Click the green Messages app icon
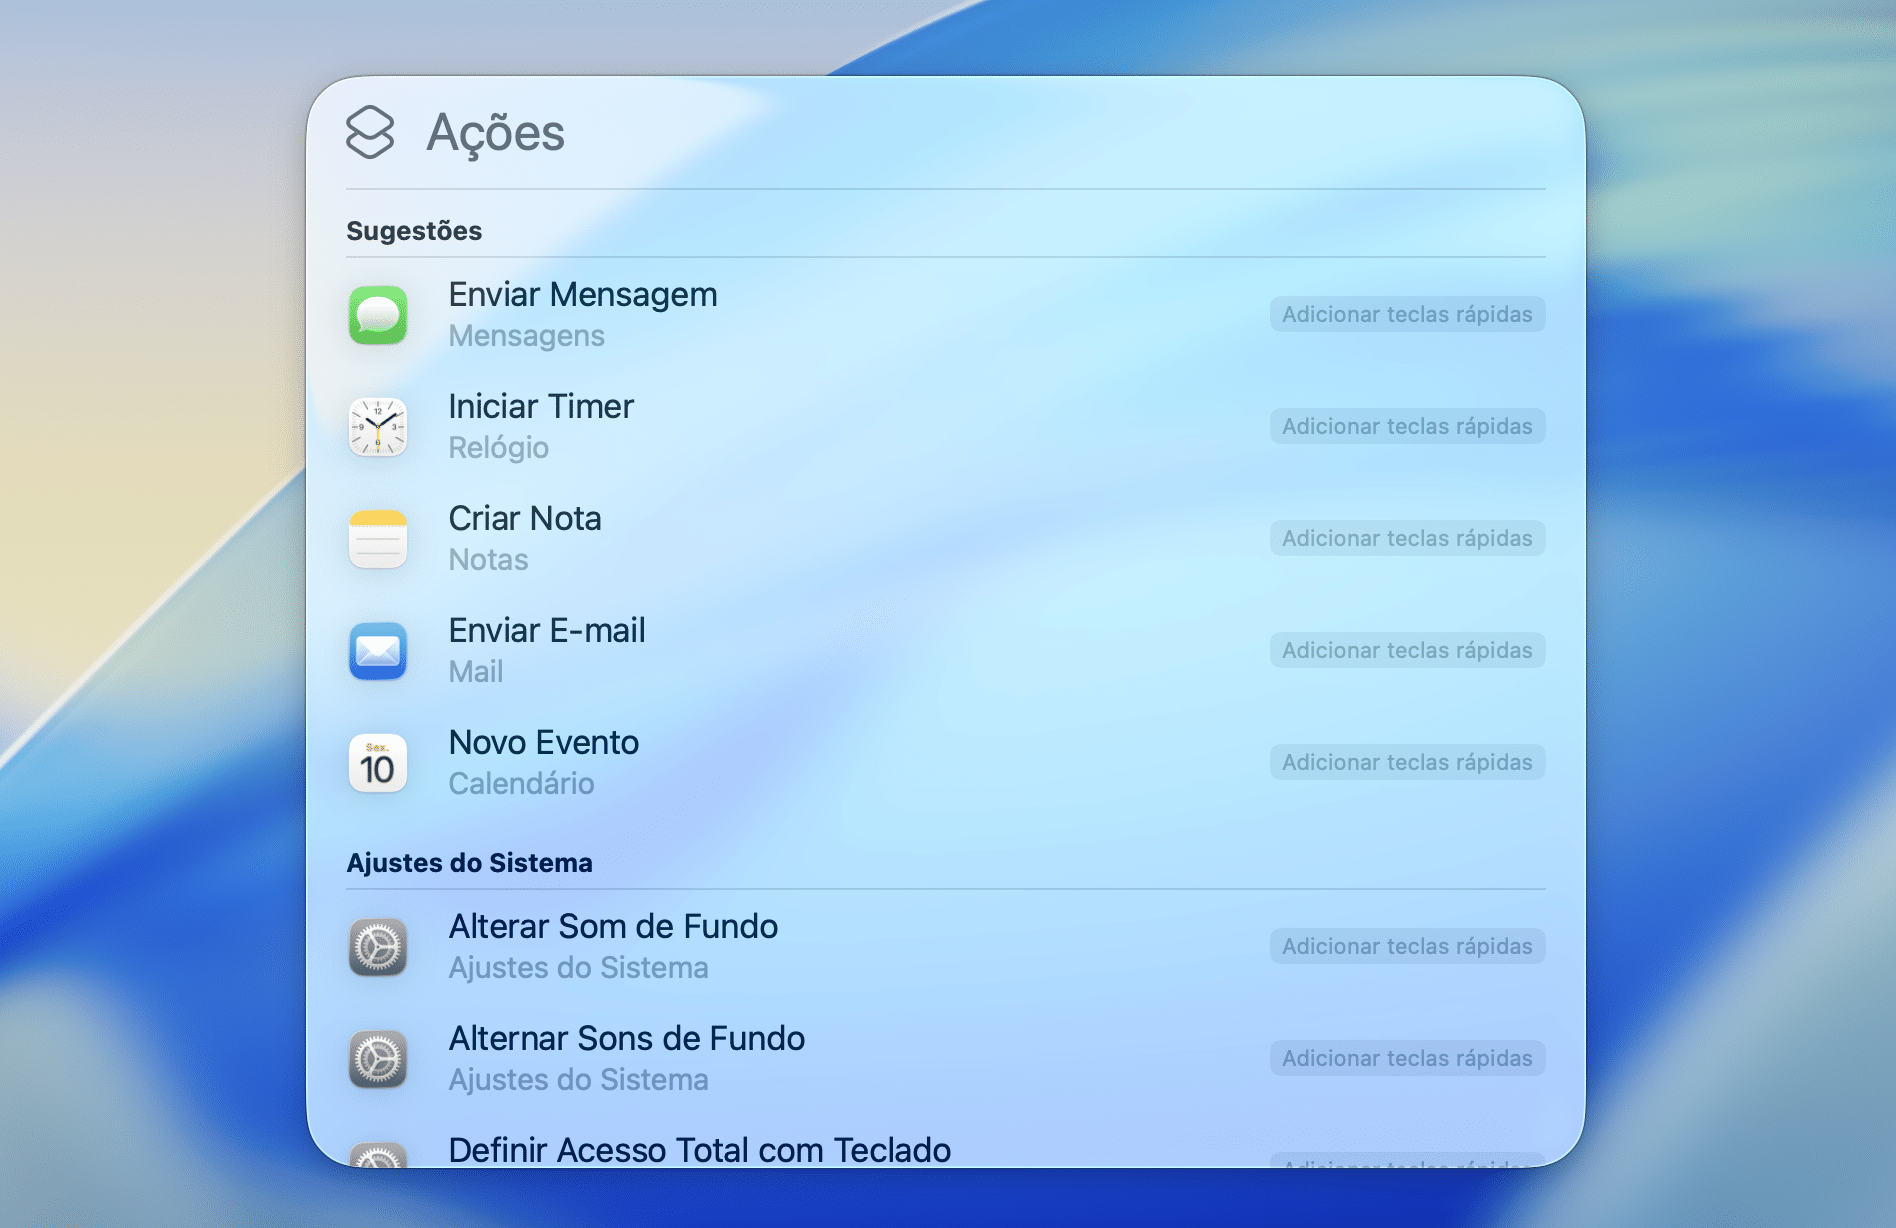The width and height of the screenshot is (1896, 1228). coord(378,315)
